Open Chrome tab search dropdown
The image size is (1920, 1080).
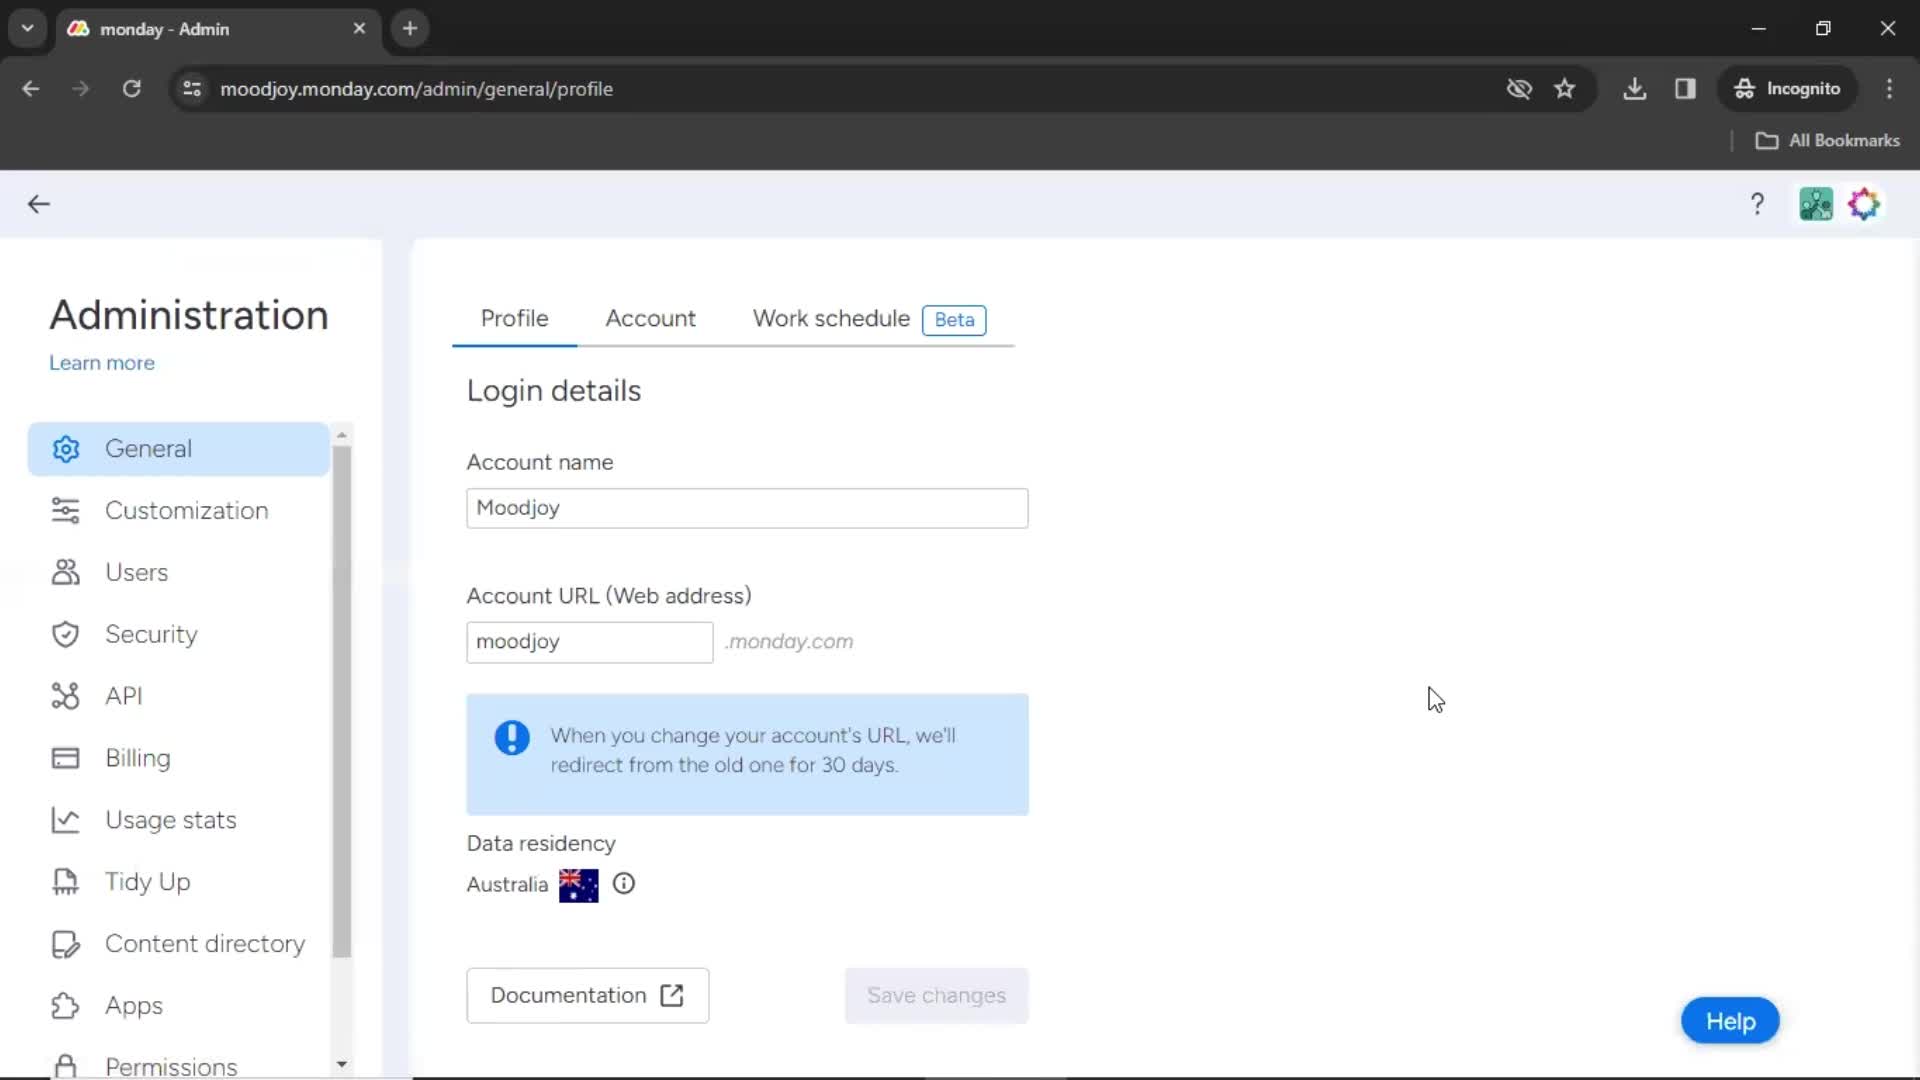[x=27, y=29]
